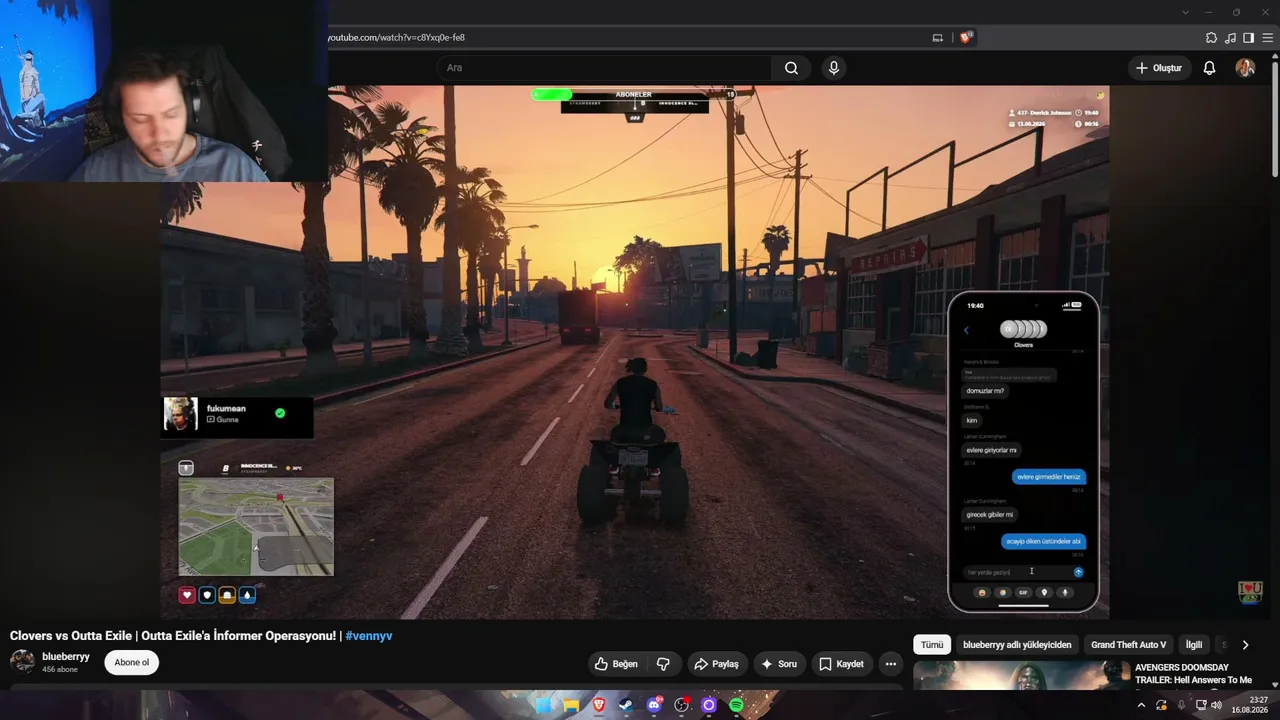This screenshot has height=720, width=1280.
Task: Click the Paylaş share button
Action: (717, 664)
